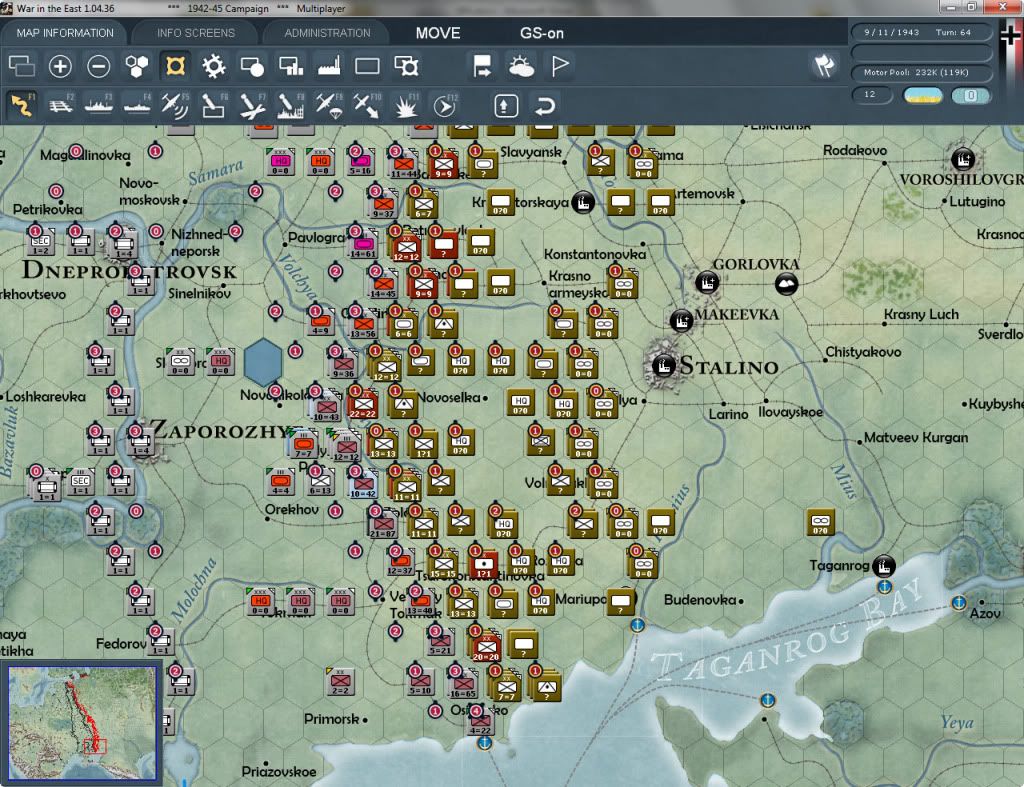Click the zoom out (minus) toolbar icon
Viewport: 1024px width, 787px height.
[99, 66]
